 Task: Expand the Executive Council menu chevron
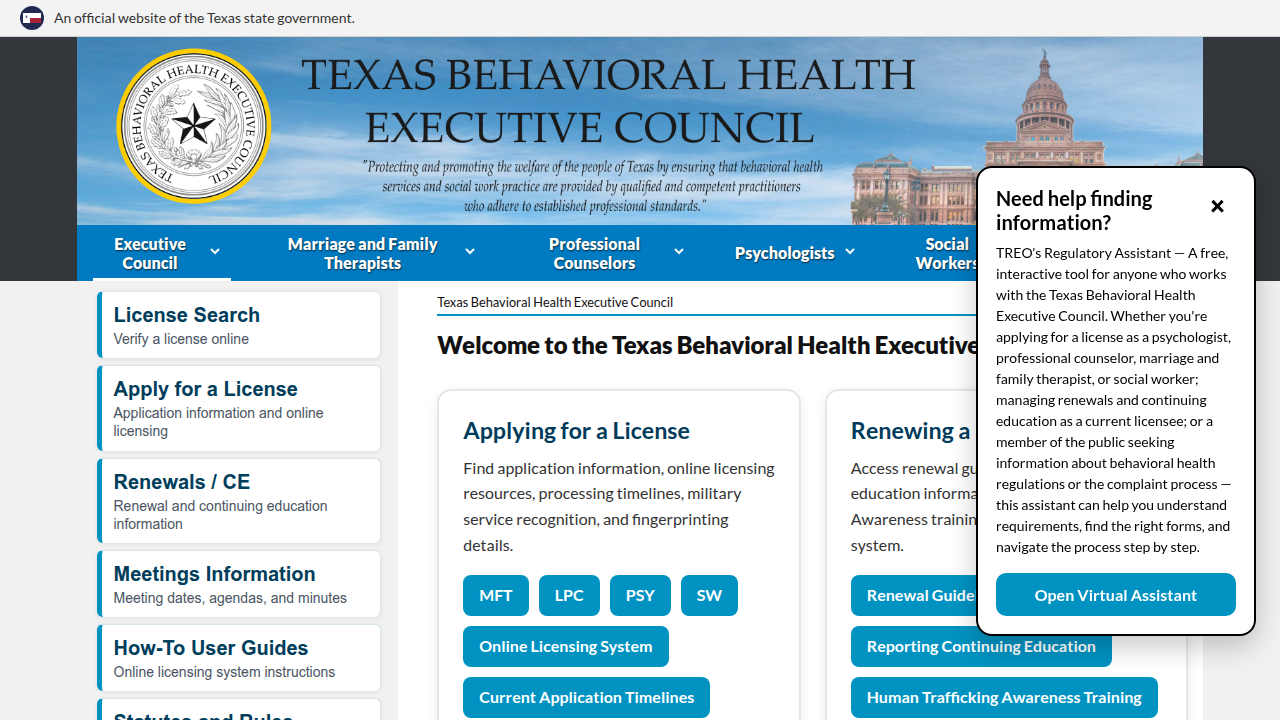[x=215, y=252]
